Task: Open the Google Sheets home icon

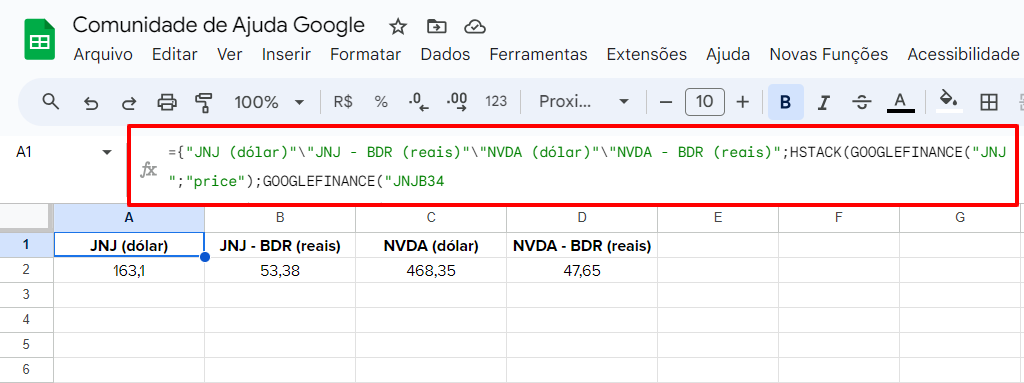Action: pyautogui.click(x=39, y=40)
